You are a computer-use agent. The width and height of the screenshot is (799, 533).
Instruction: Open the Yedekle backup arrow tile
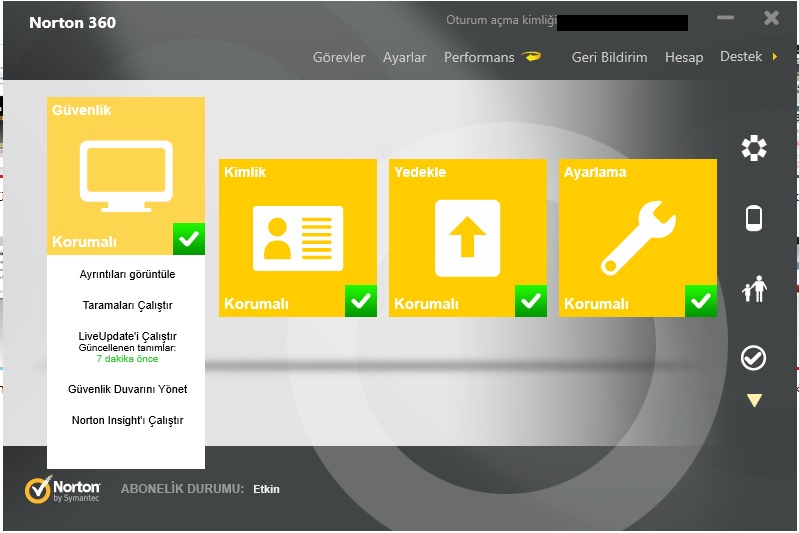pyautogui.click(x=468, y=238)
